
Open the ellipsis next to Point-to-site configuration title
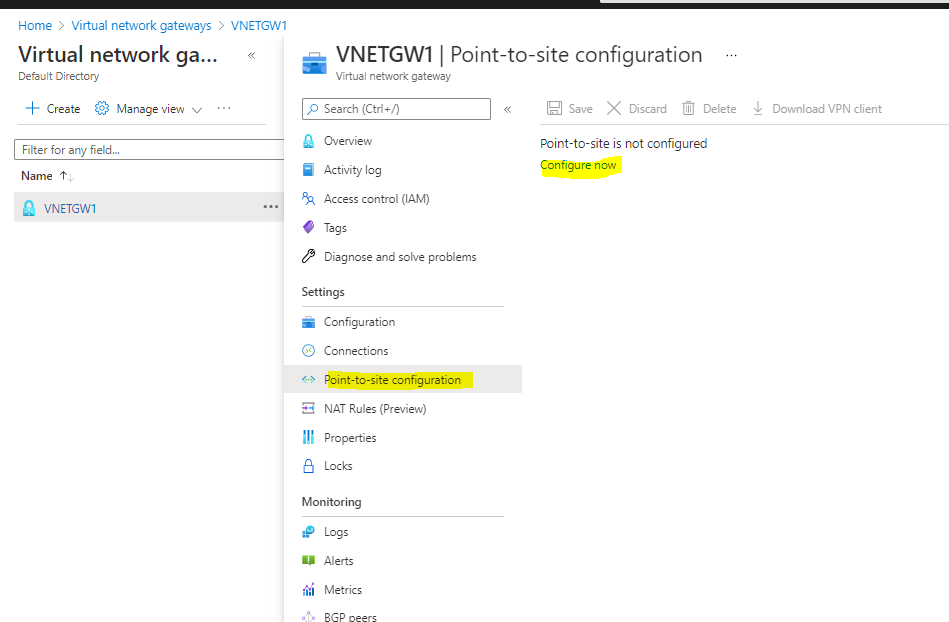click(x=731, y=56)
